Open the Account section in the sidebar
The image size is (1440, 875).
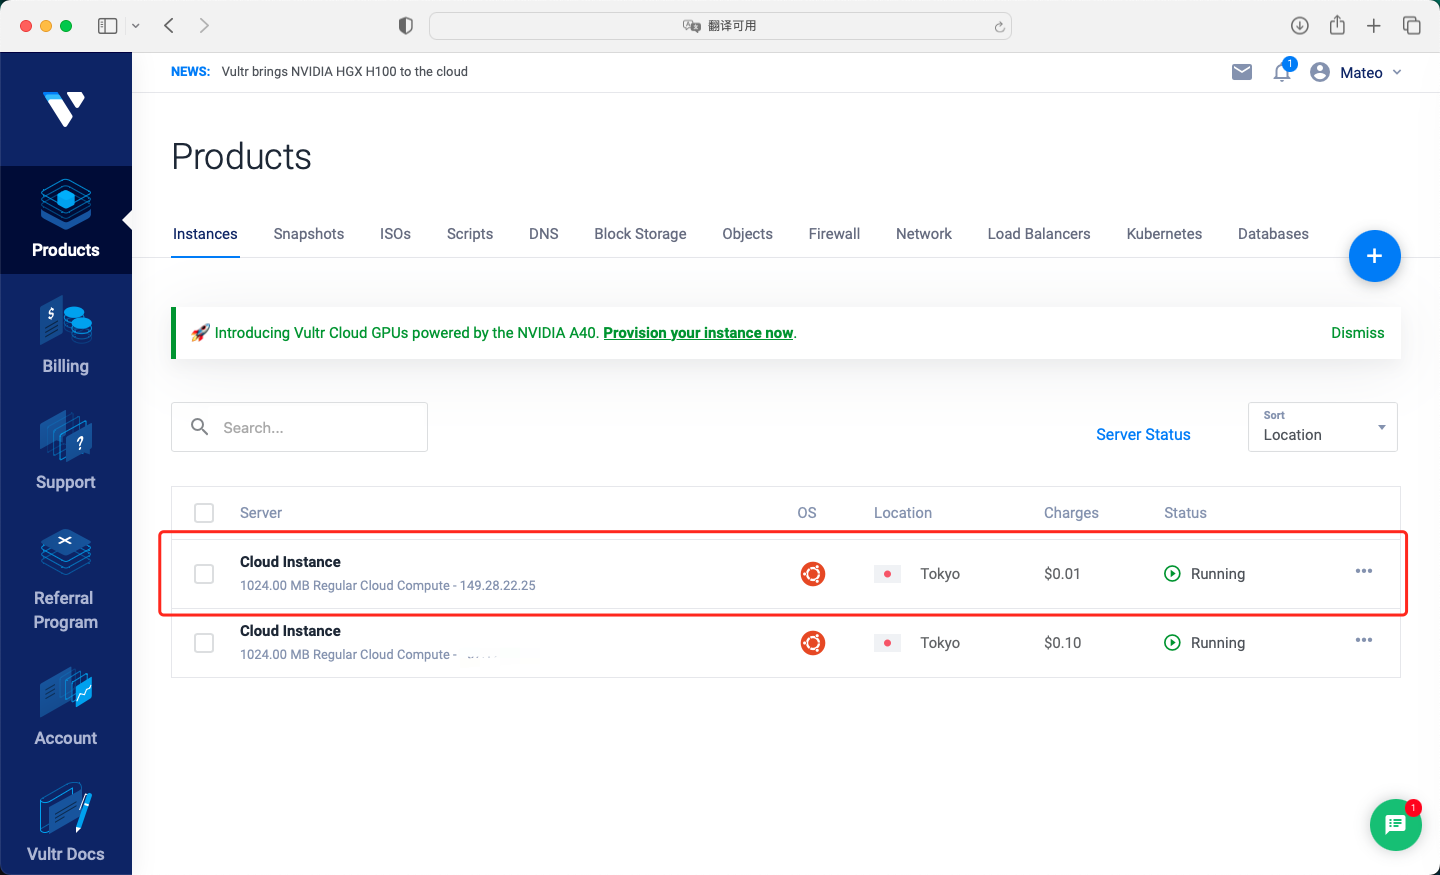coord(66,708)
